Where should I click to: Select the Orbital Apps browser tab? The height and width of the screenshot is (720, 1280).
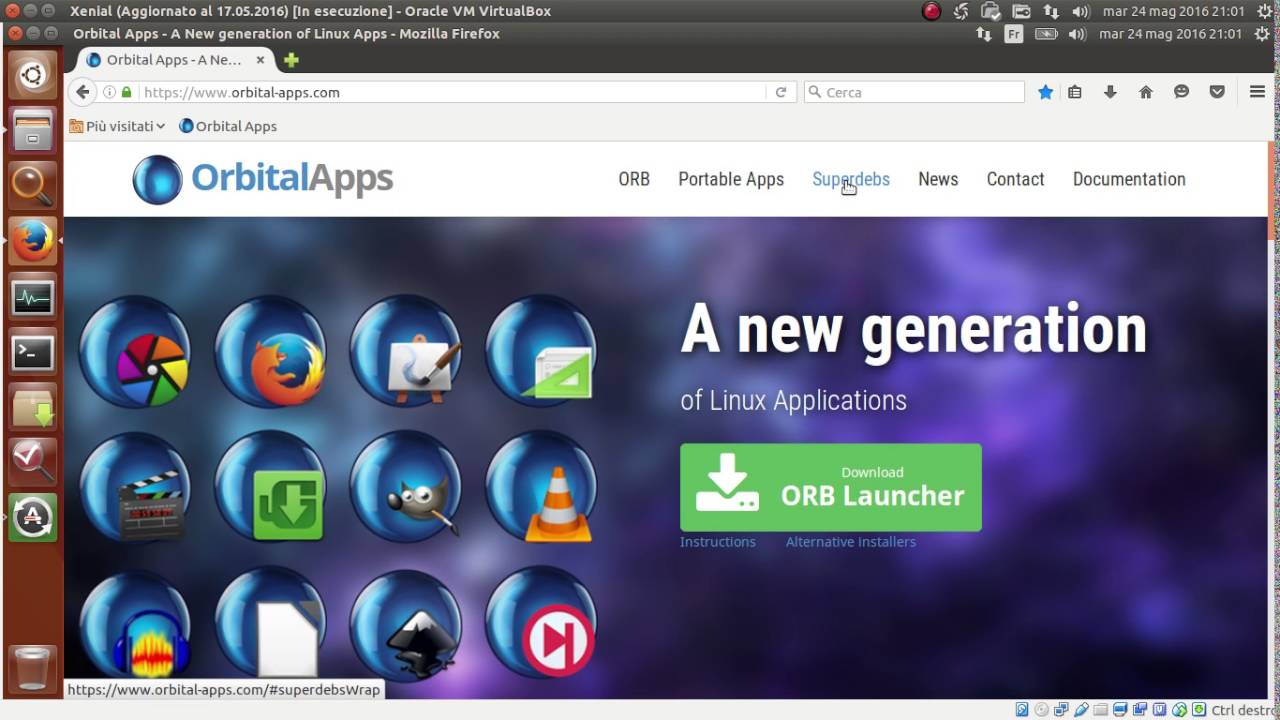tap(172, 60)
